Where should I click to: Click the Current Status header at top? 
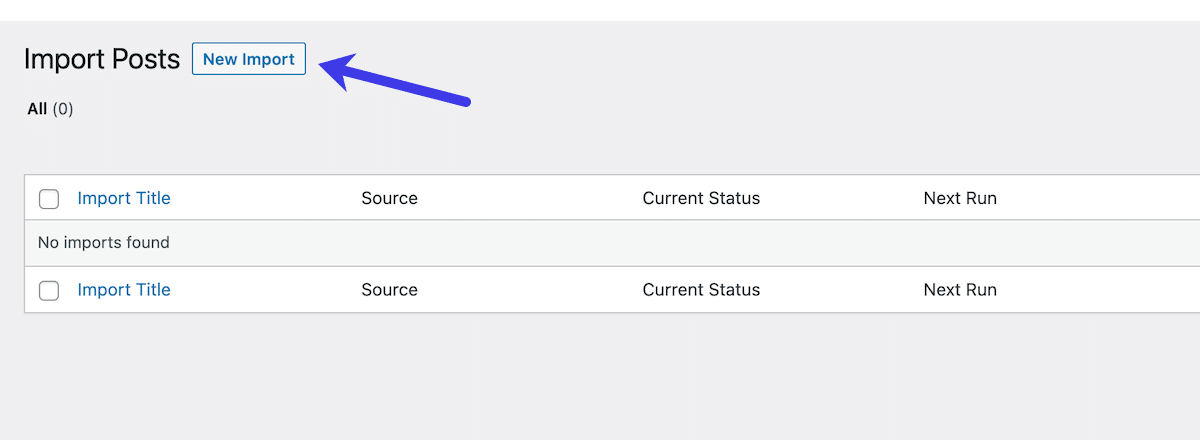click(x=701, y=198)
